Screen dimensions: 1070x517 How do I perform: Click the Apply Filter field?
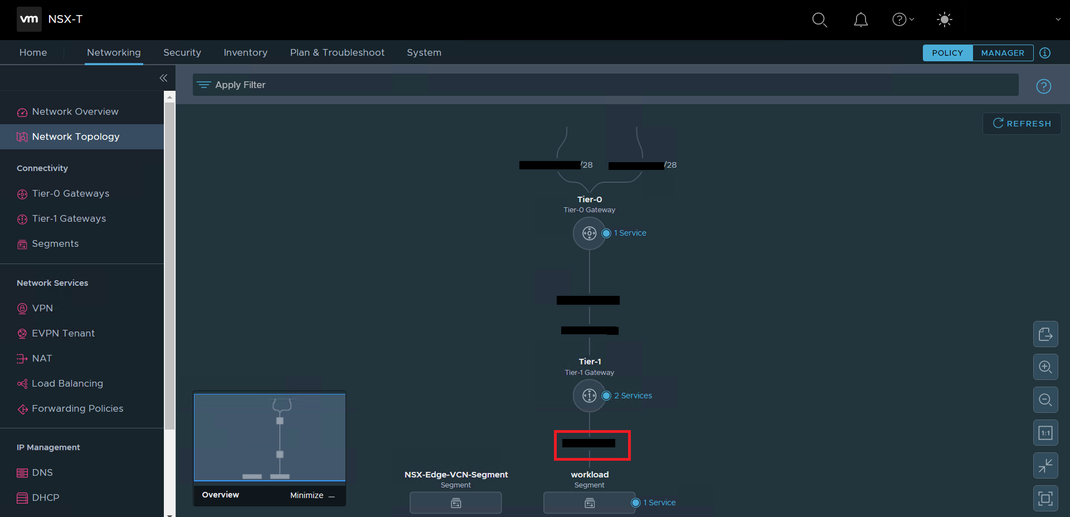coord(605,85)
